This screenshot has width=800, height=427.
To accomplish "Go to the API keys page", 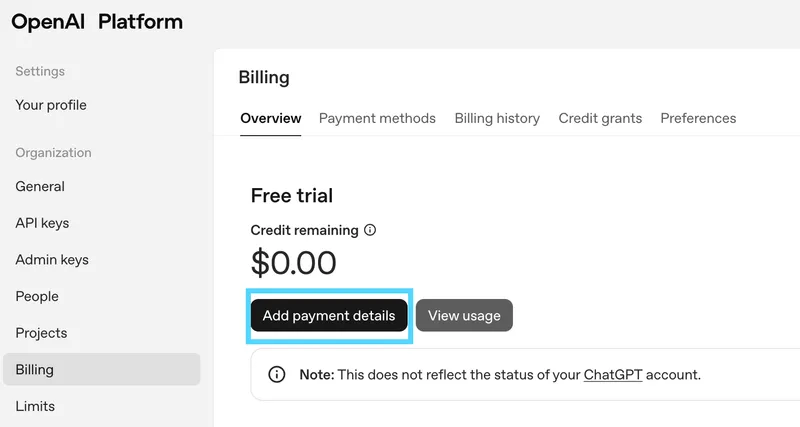I will [x=42, y=223].
